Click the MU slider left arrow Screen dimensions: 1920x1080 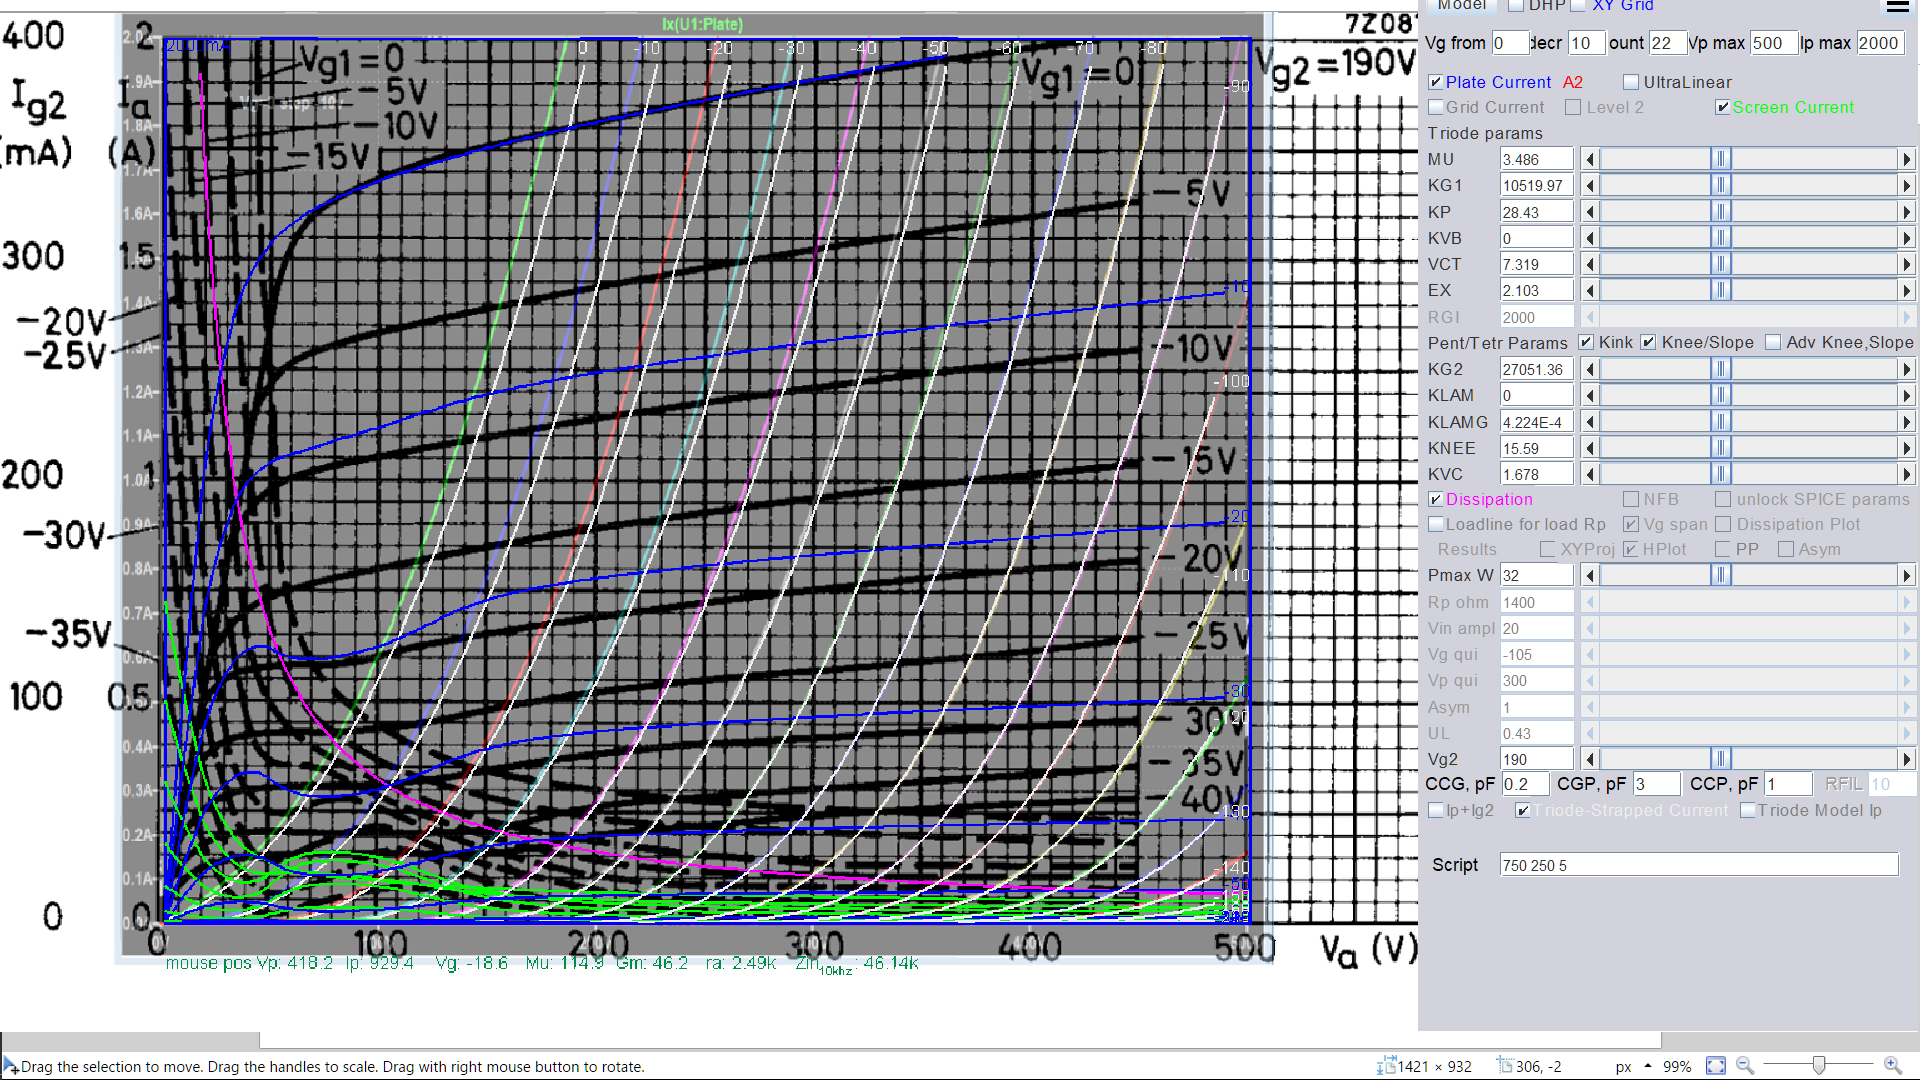pyautogui.click(x=1590, y=160)
